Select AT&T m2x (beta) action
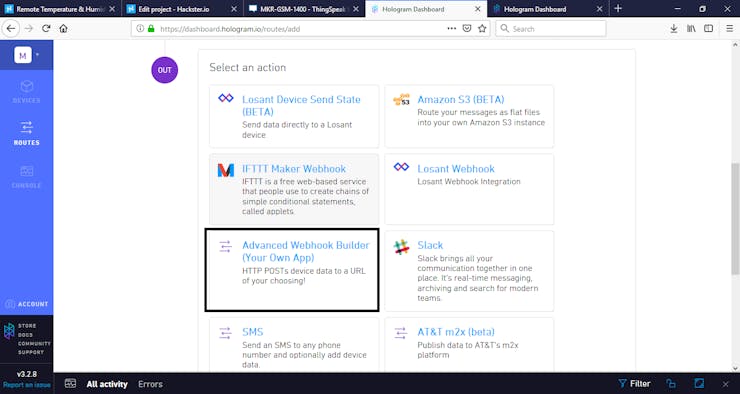 click(469, 345)
